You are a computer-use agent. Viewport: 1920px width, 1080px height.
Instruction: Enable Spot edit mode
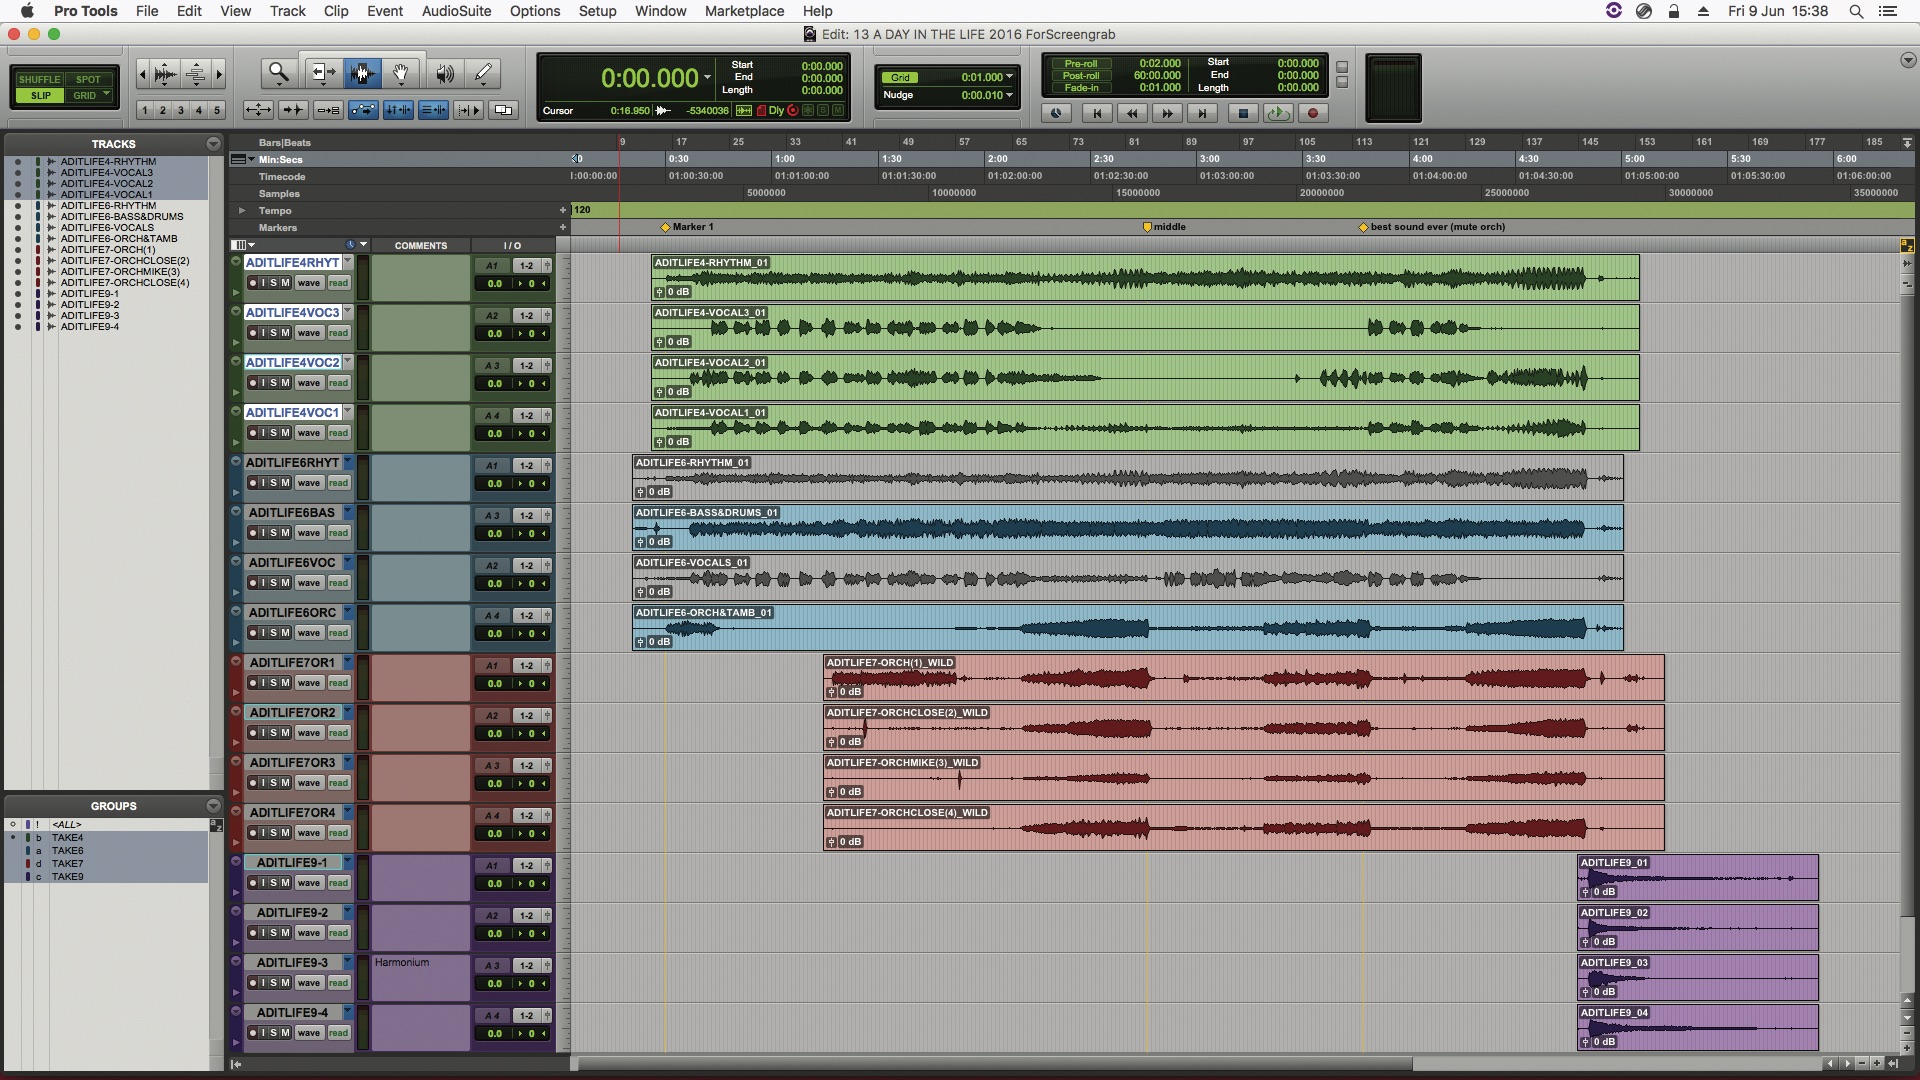pos(88,79)
